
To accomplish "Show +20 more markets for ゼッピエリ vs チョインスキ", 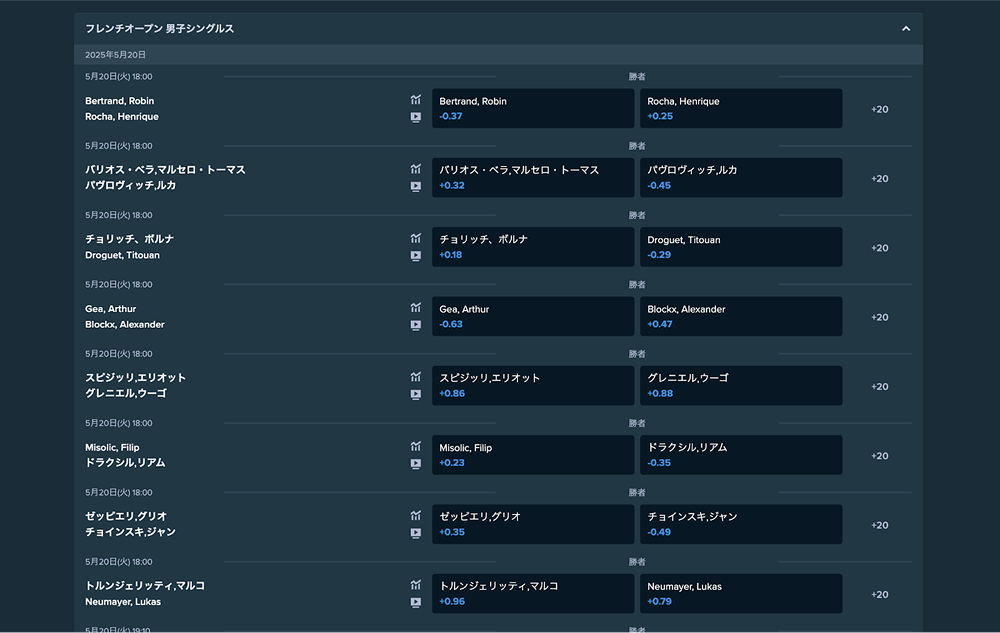I will coord(879,525).
